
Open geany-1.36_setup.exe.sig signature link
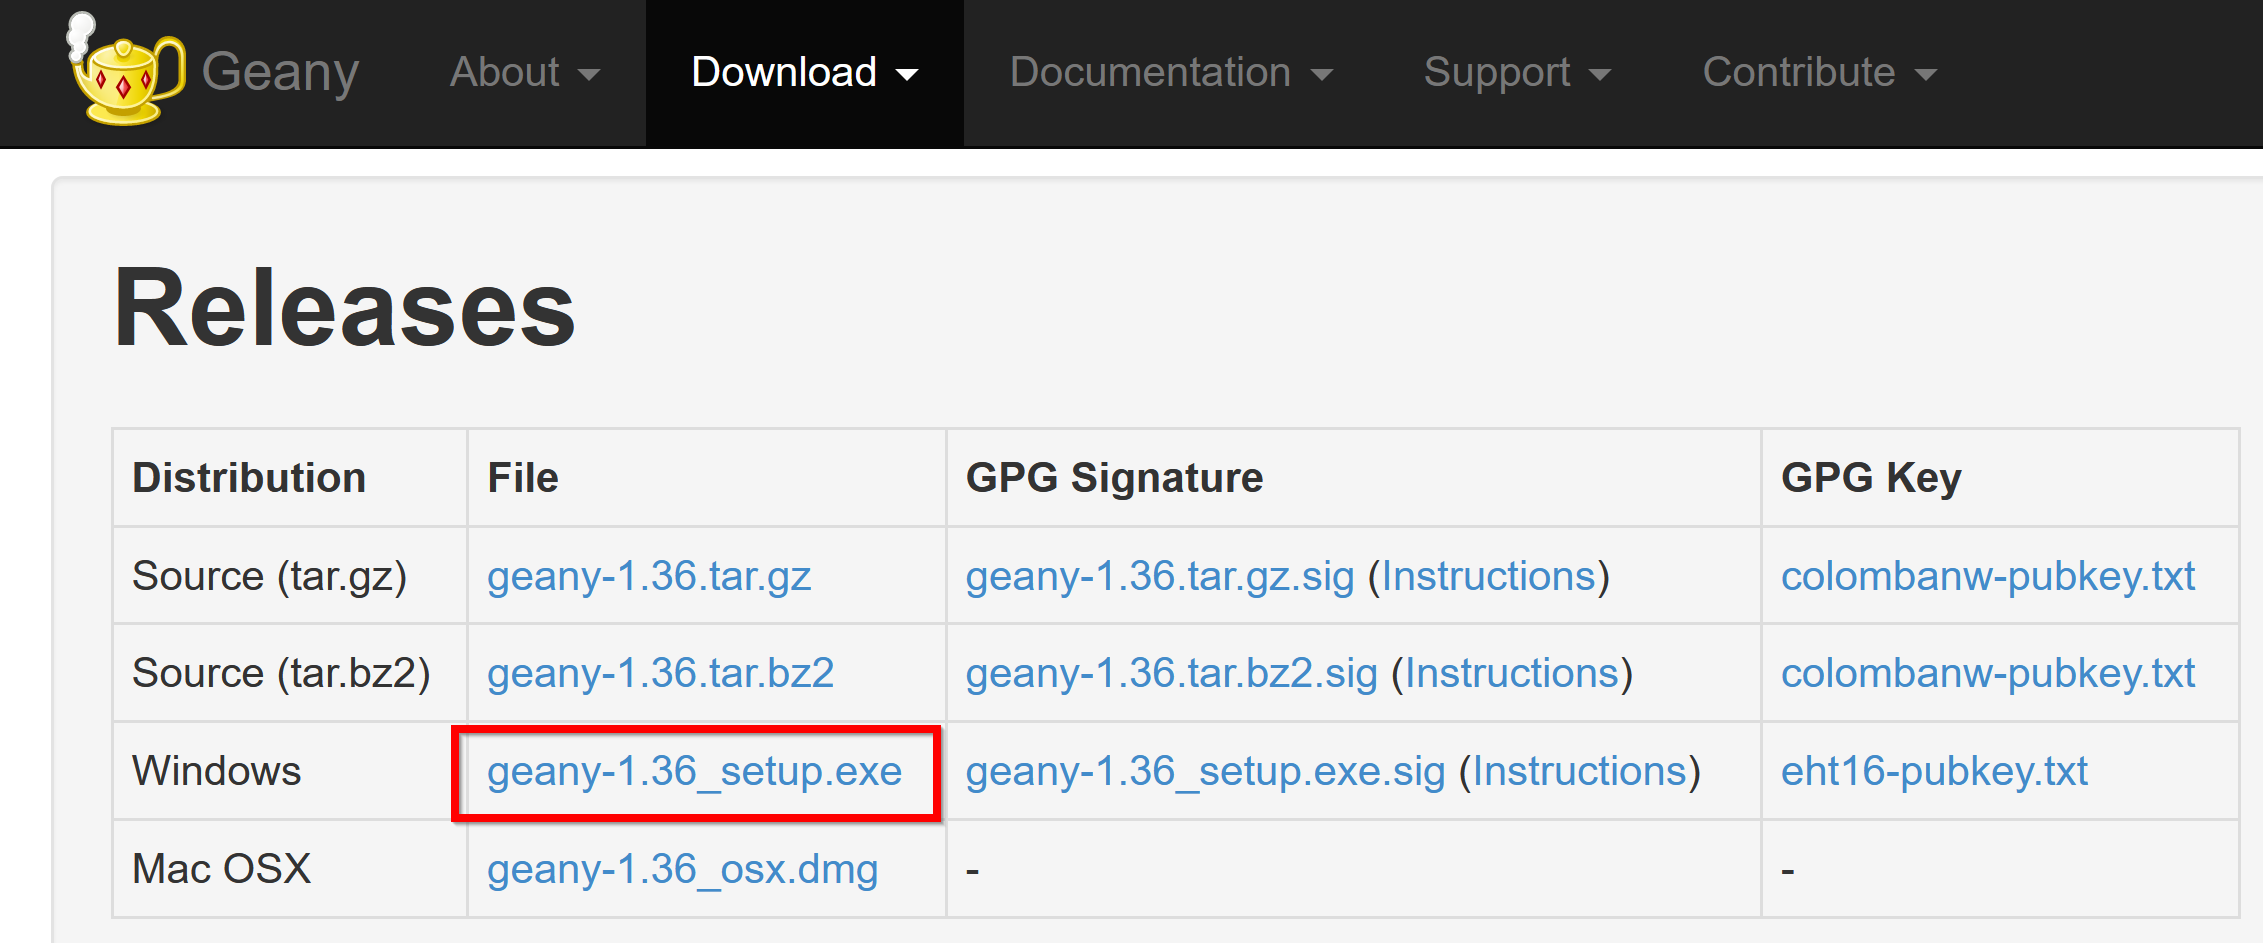pos(1206,772)
